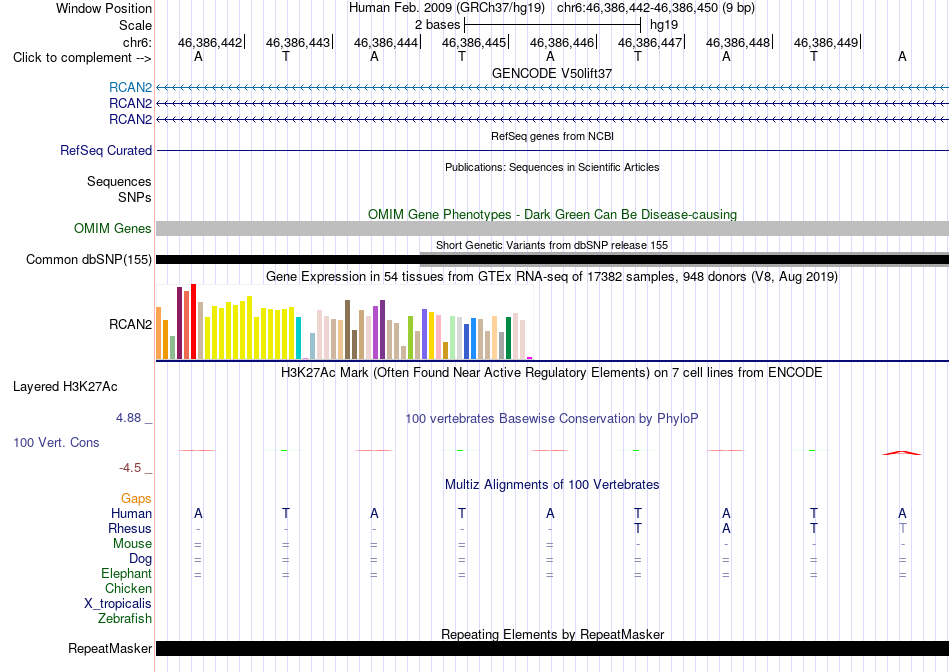Open 'Publications: Sequences in Scientific Articles' title
This screenshot has height=672, width=950.
(x=552, y=167)
